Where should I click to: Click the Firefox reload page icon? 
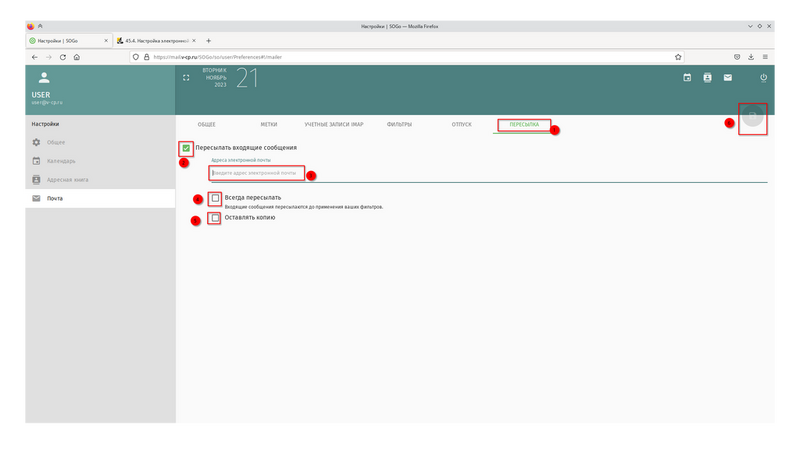[x=62, y=57]
